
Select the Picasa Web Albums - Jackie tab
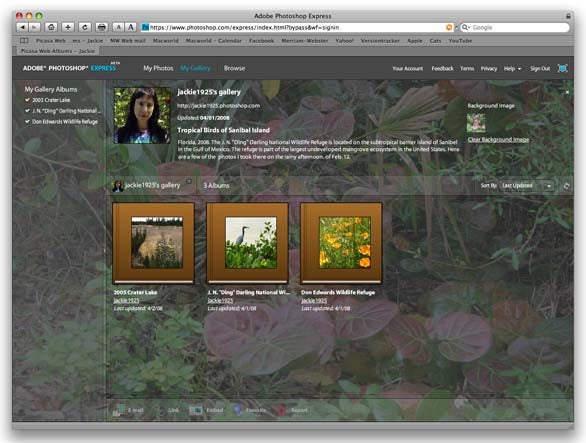coord(58,51)
